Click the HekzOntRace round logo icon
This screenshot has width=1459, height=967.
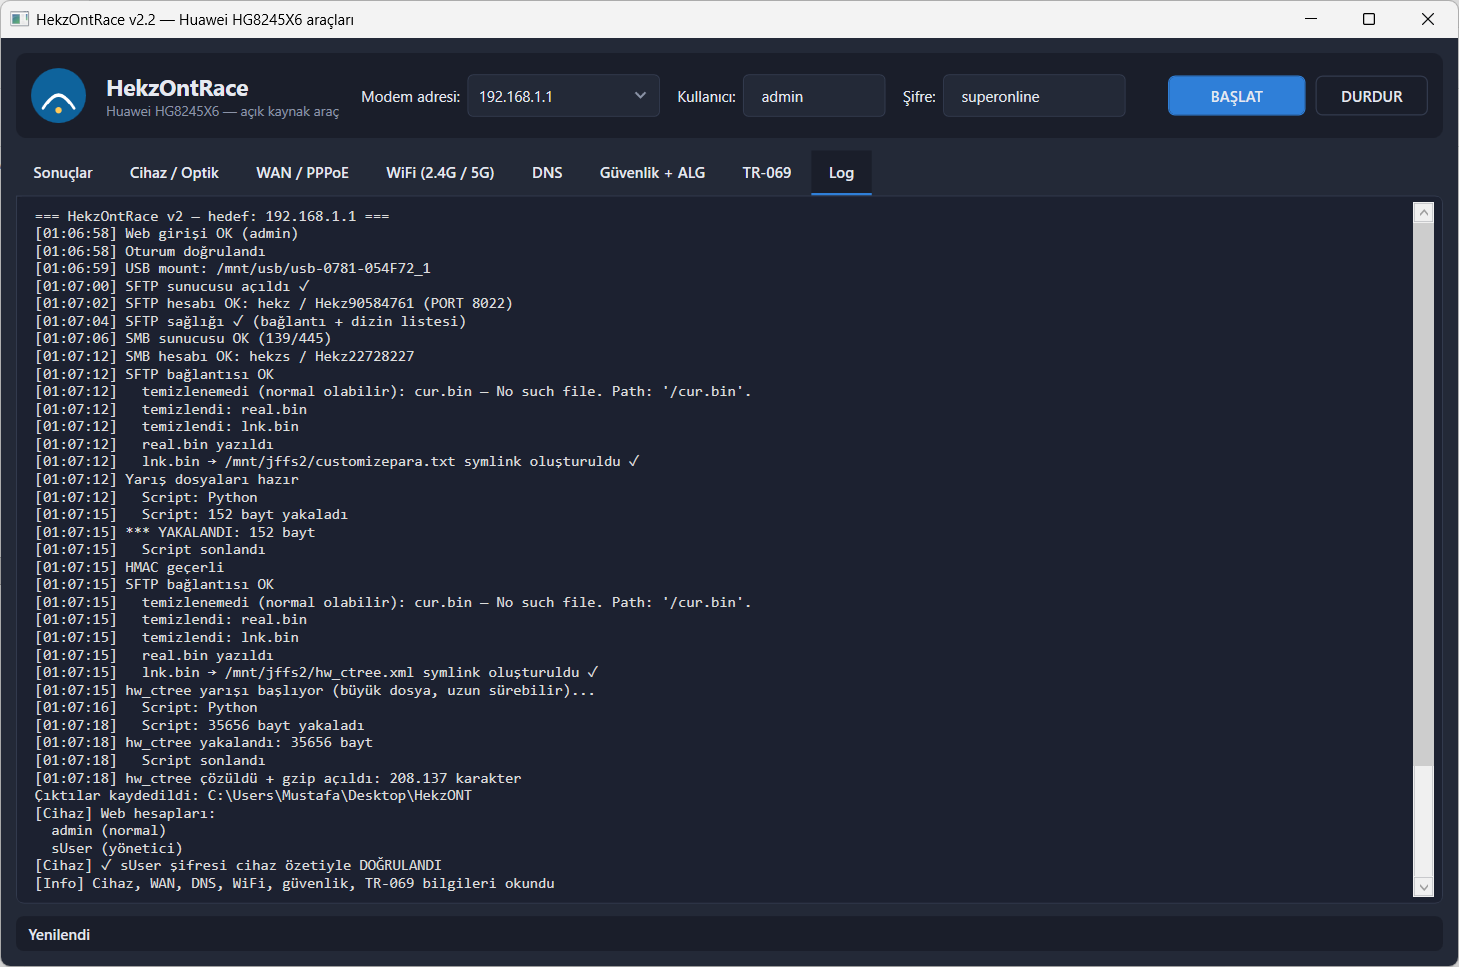[58, 95]
